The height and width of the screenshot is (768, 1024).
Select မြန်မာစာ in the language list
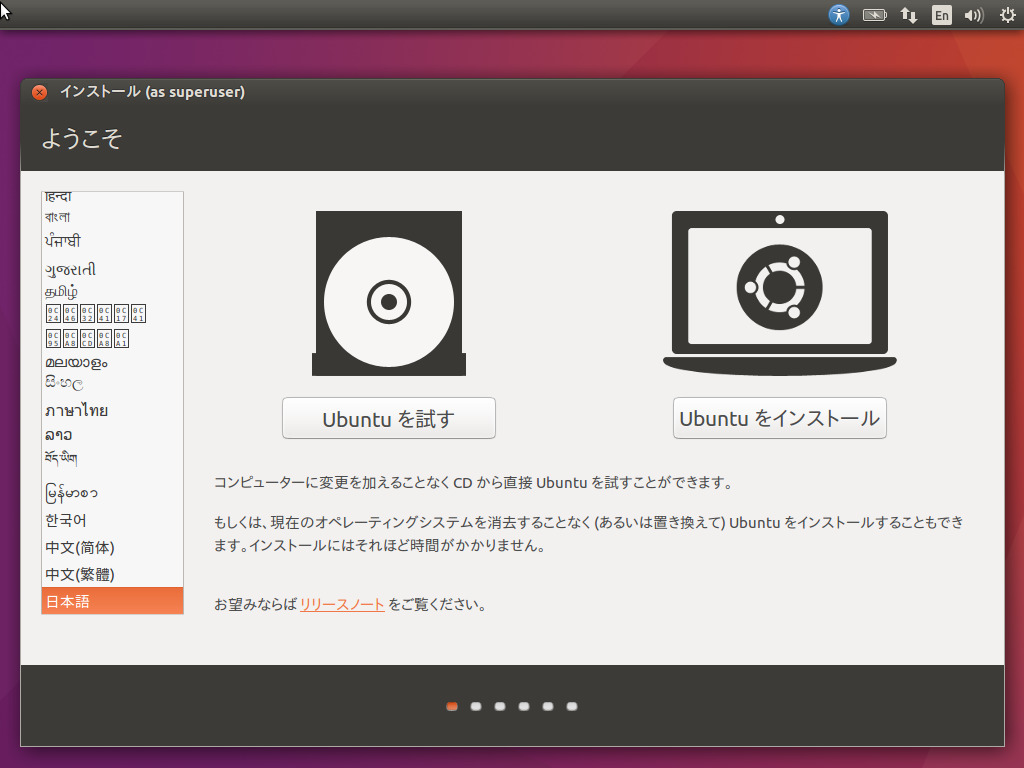point(112,492)
